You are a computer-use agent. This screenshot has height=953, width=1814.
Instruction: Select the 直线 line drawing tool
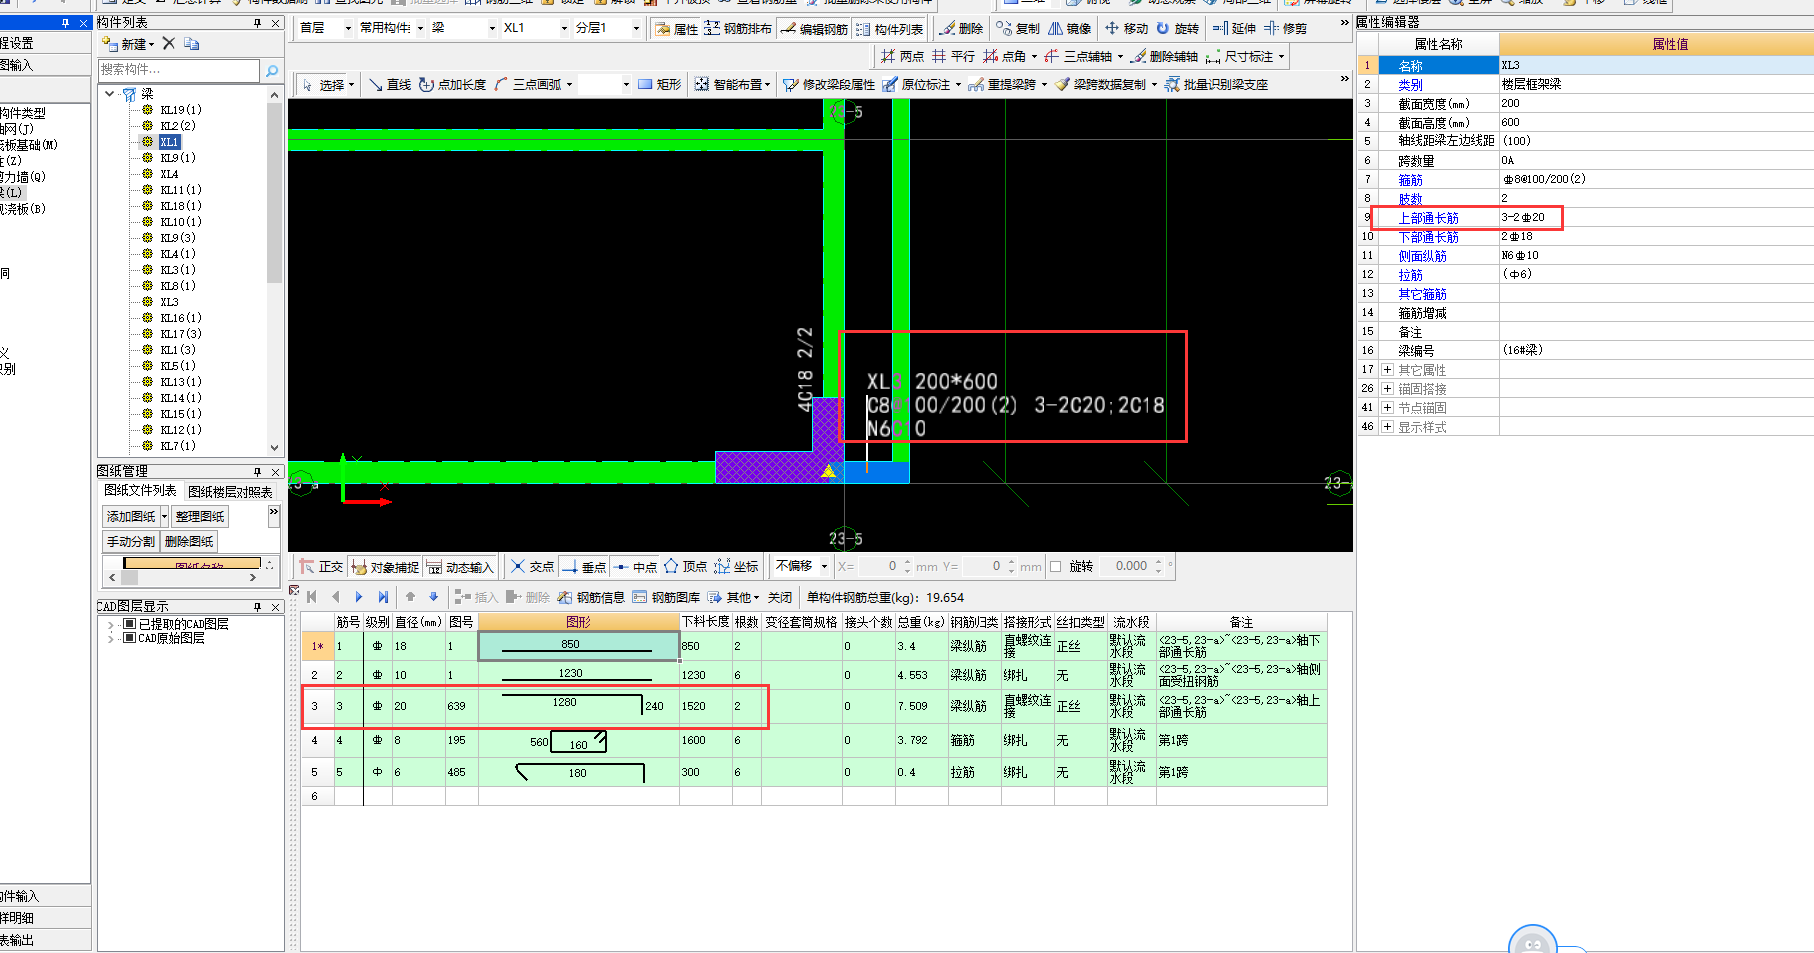[x=389, y=85]
